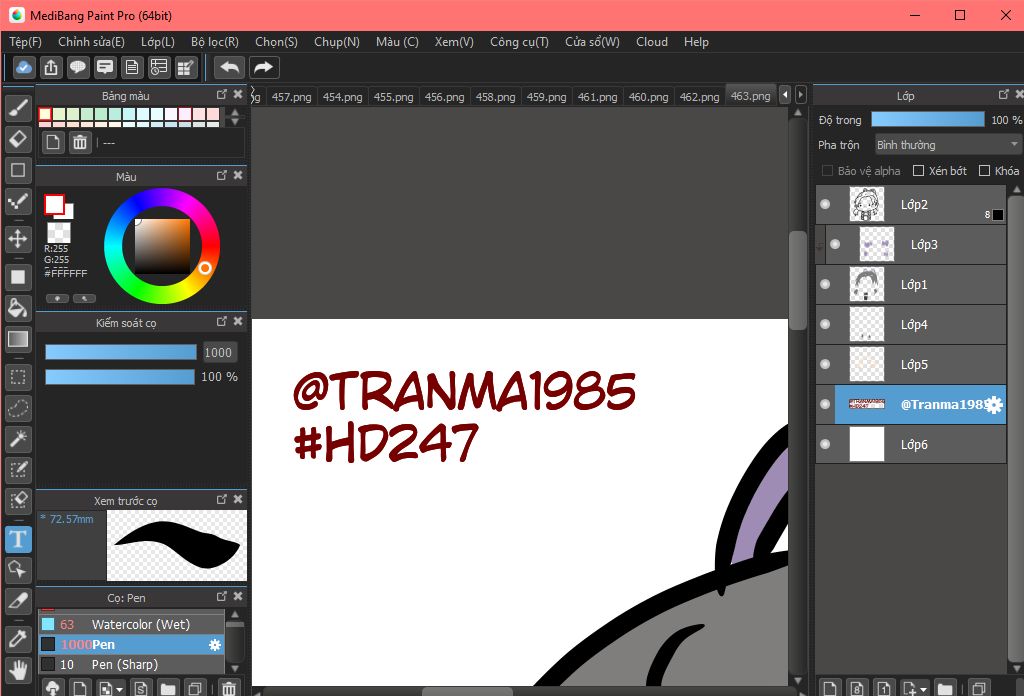Click the export/share toolbar icon
The image size is (1024, 696).
coord(51,67)
